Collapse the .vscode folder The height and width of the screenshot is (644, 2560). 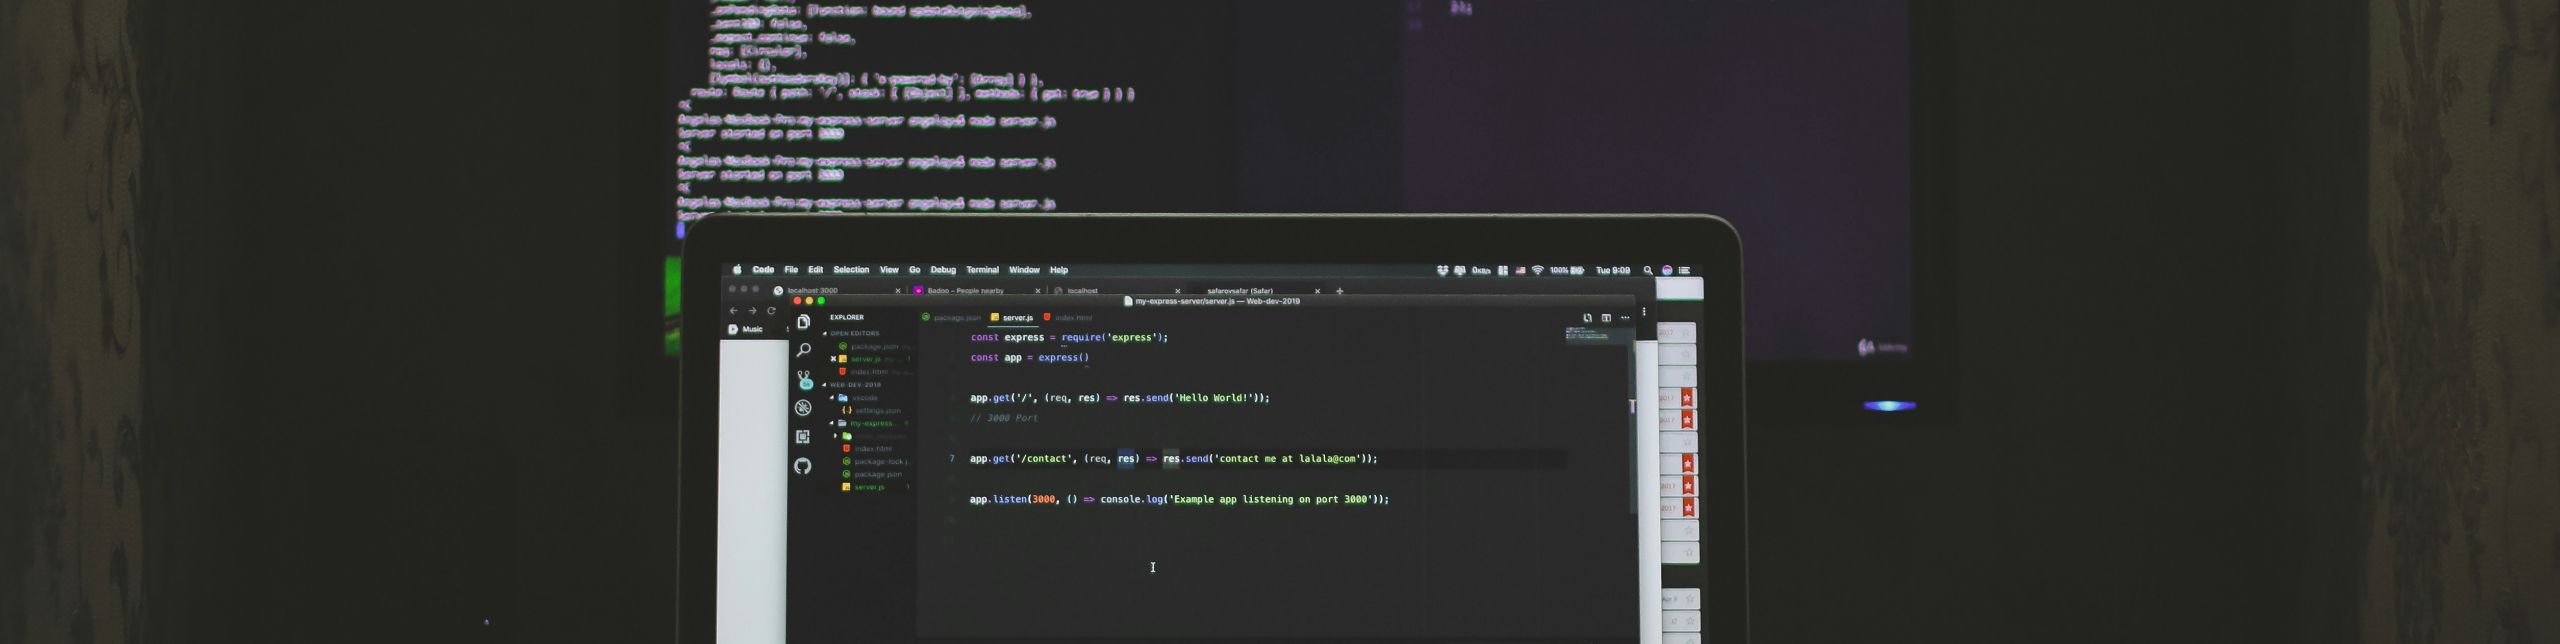pyautogui.click(x=832, y=398)
